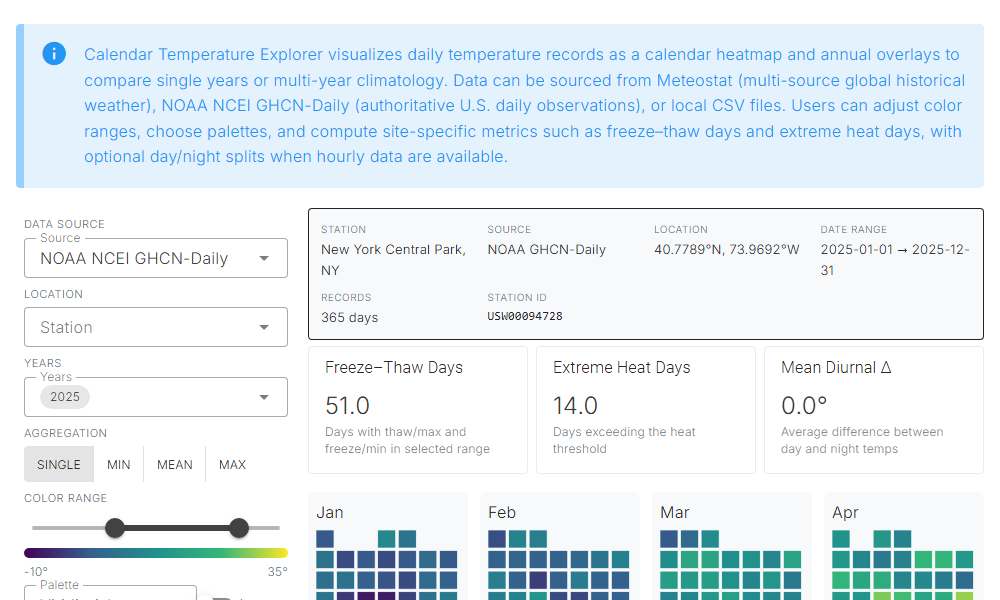Click the left handle of the color range slider

click(x=115, y=528)
